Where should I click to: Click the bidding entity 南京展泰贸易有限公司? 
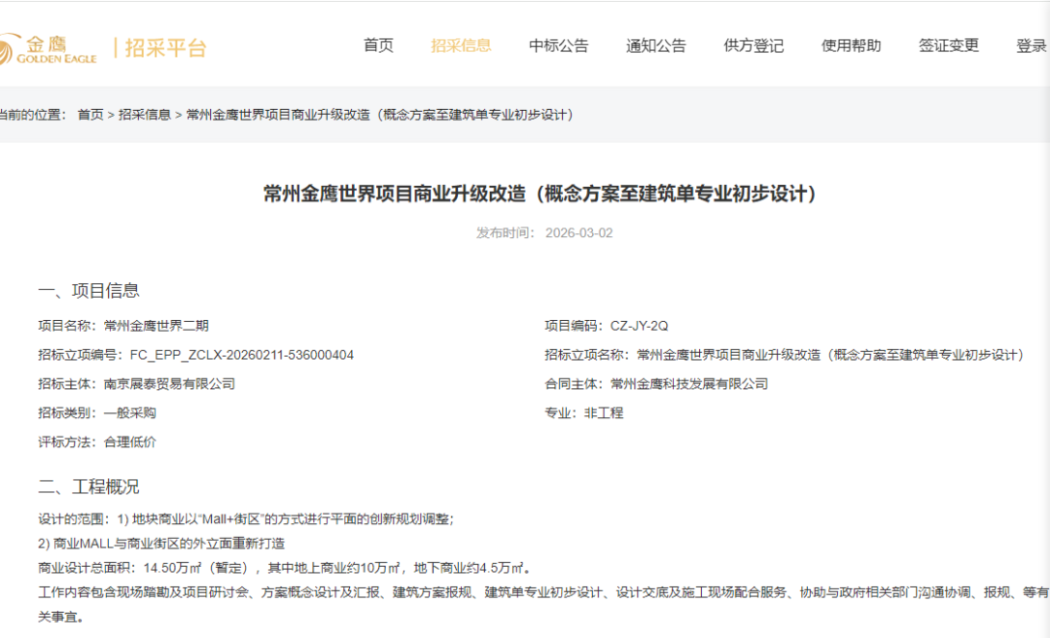169,384
